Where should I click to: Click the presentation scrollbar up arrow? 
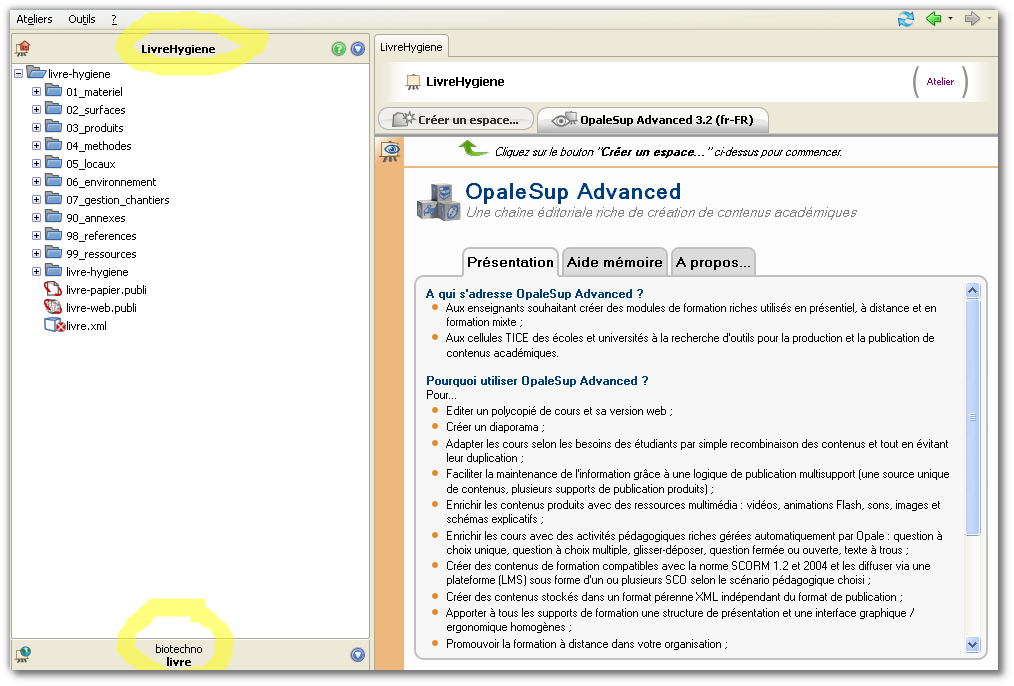click(972, 291)
